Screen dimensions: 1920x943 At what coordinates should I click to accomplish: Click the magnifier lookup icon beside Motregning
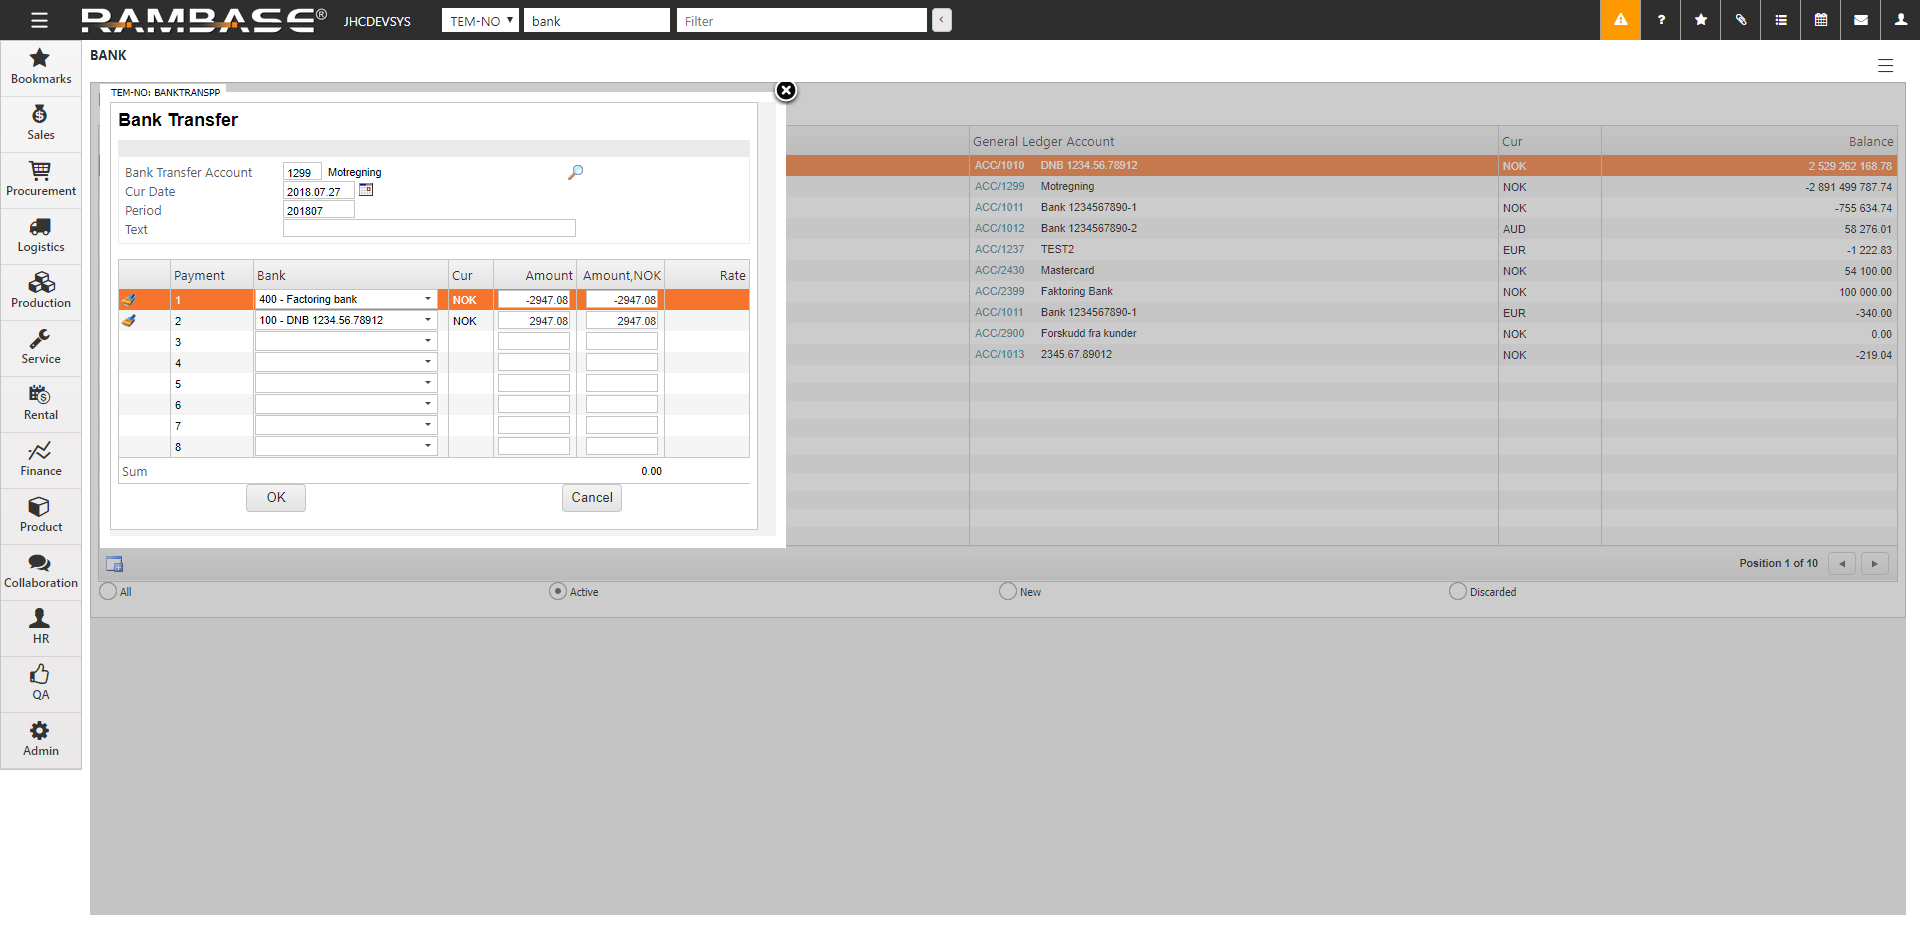pos(575,172)
